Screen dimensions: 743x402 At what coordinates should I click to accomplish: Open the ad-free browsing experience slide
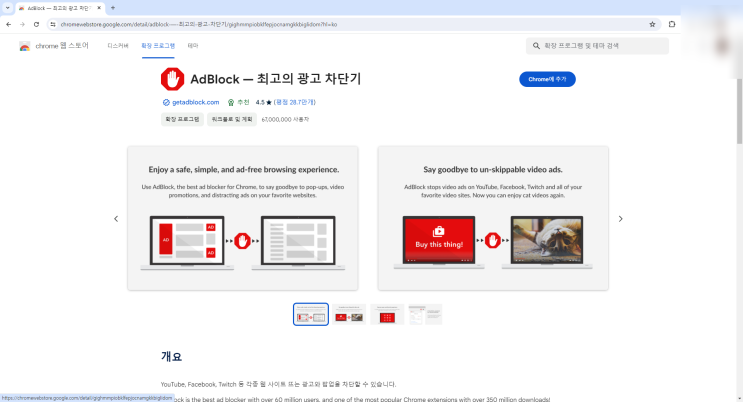243,218
